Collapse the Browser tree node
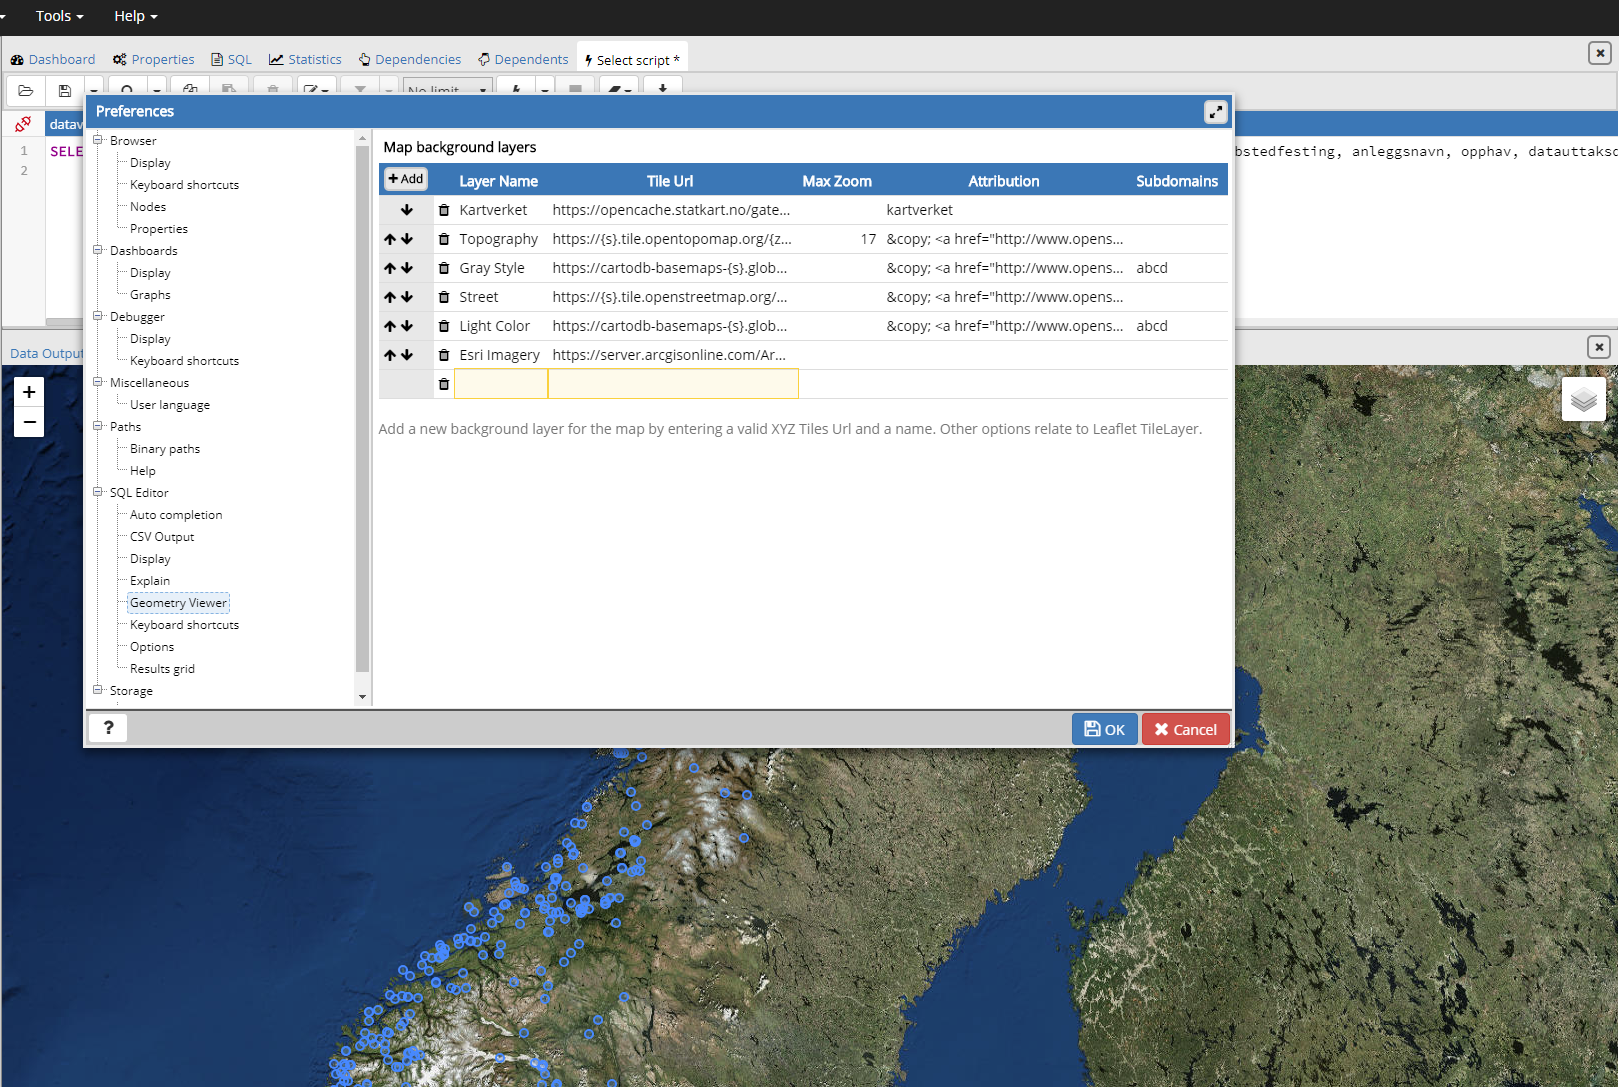 (98, 140)
